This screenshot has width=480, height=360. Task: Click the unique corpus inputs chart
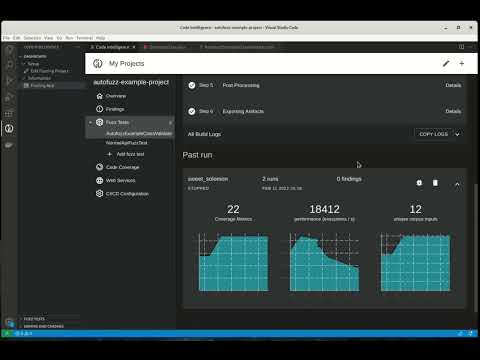pos(415,262)
